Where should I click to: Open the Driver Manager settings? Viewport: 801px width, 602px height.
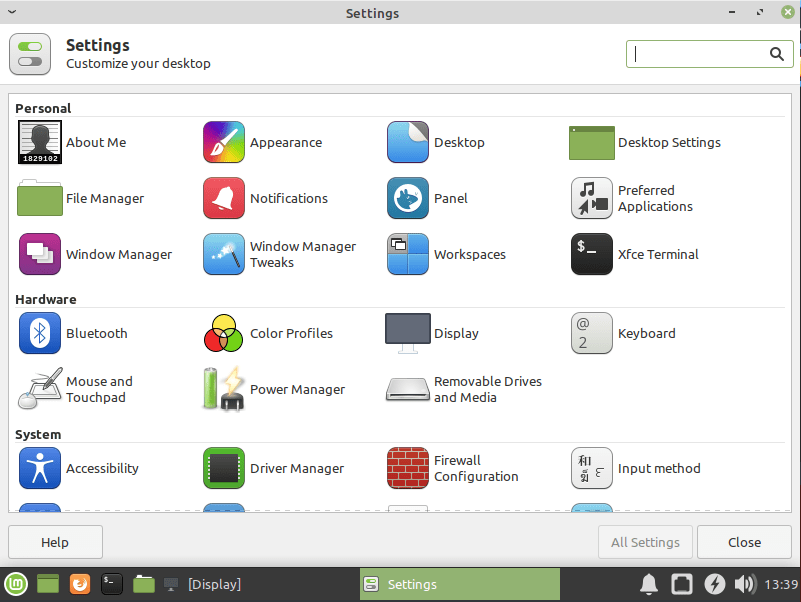[x=223, y=468]
